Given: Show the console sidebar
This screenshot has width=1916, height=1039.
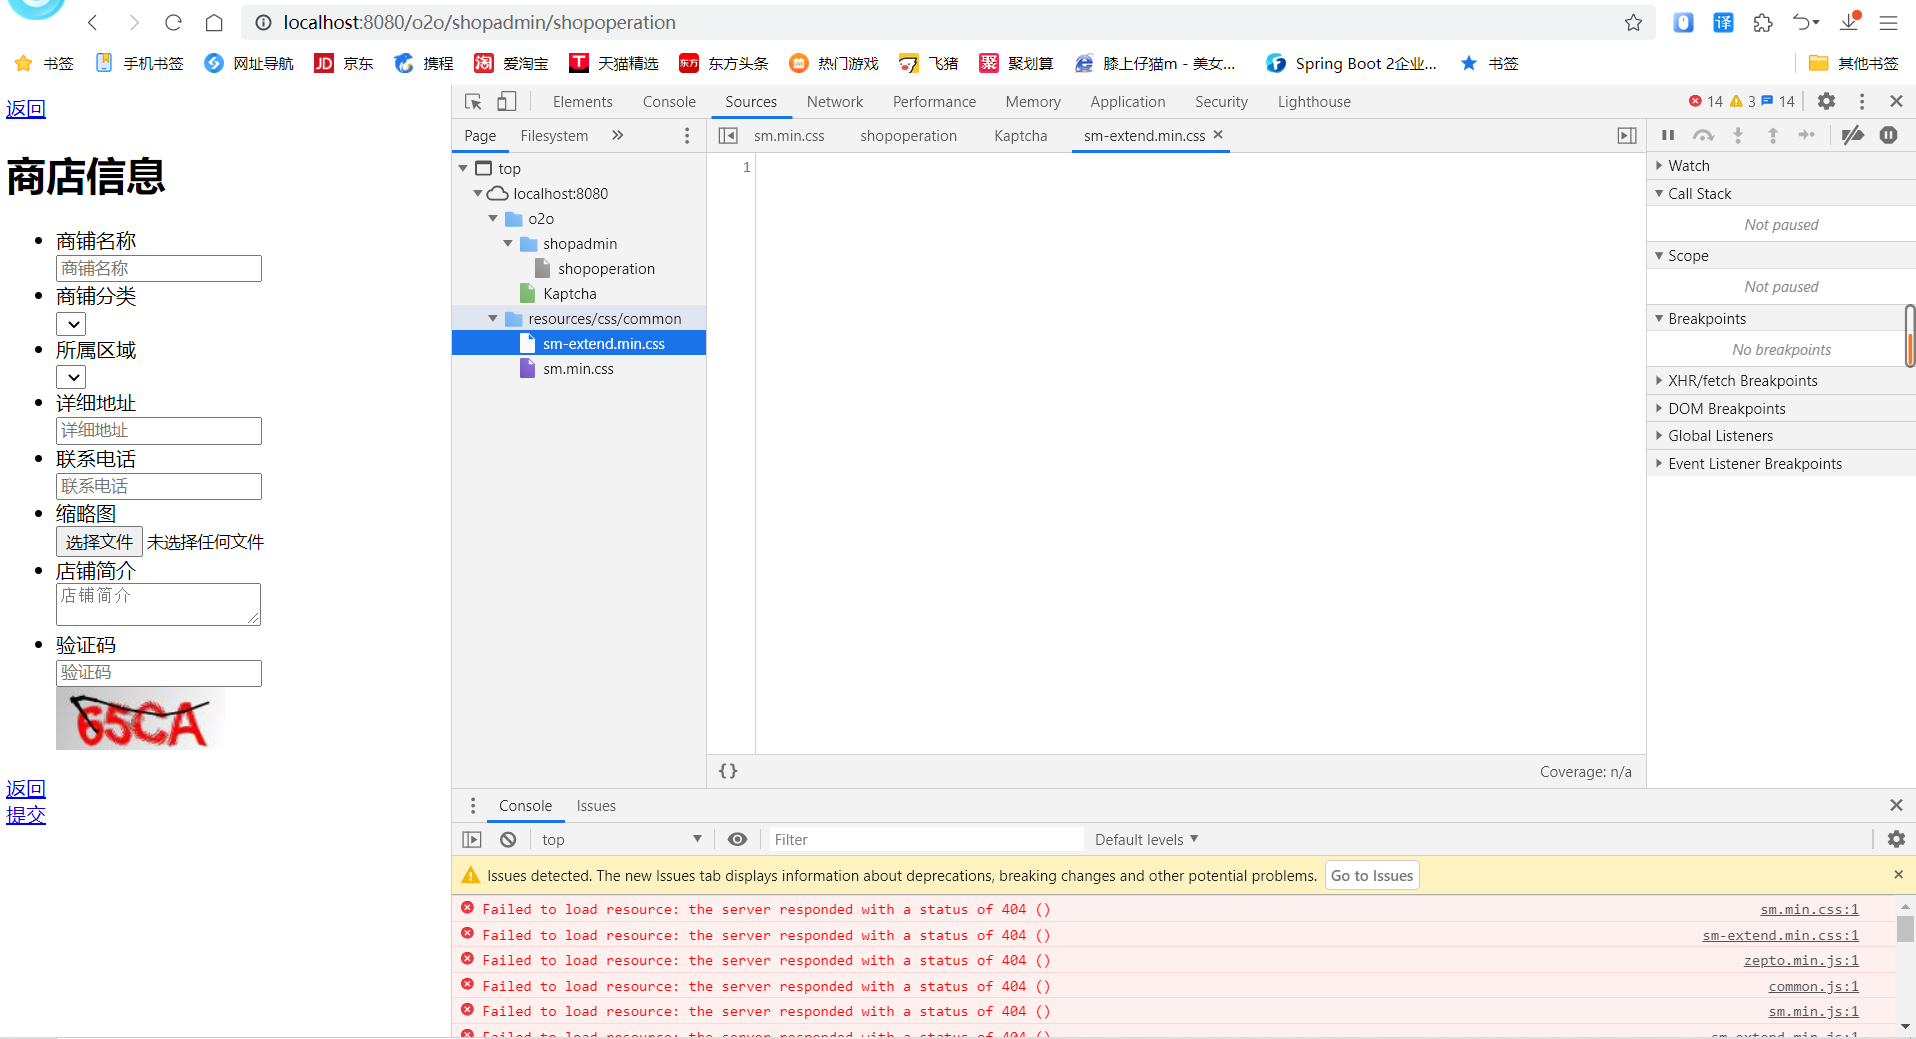Looking at the screenshot, I should tap(472, 840).
